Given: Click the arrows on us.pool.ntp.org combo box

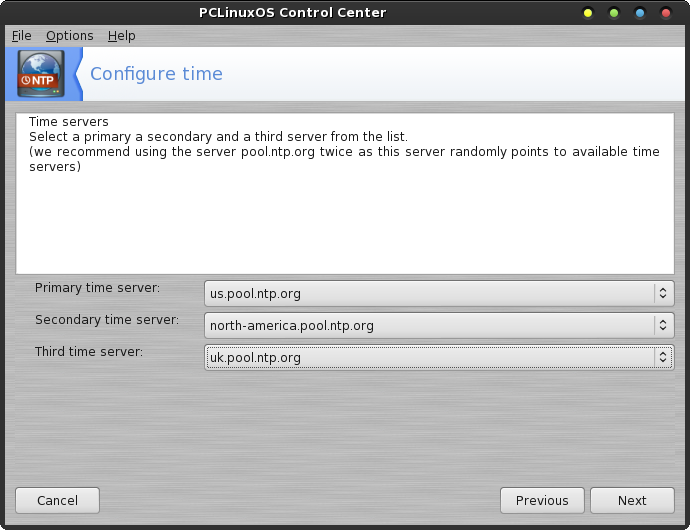Looking at the screenshot, I should [x=663, y=294].
